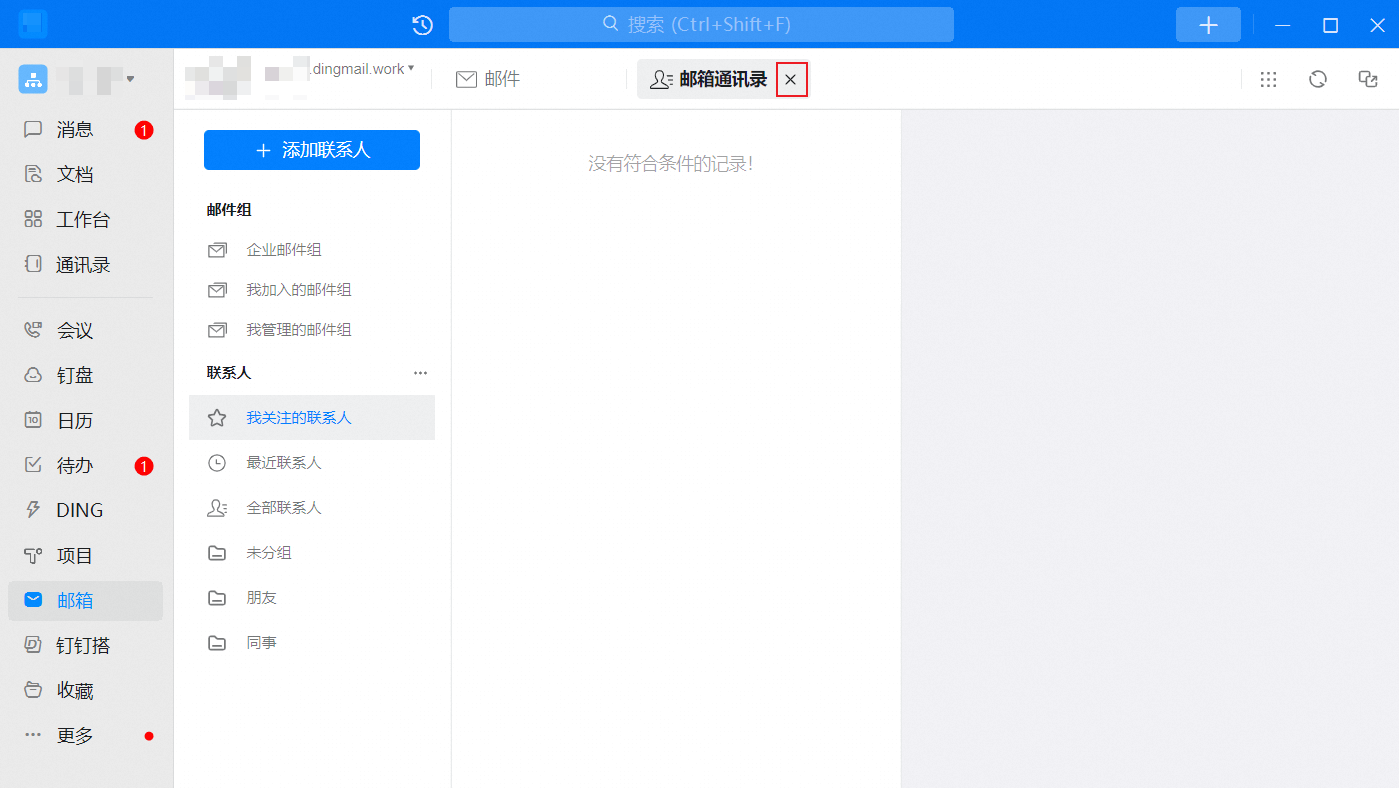Viewport: 1399px width, 788px height.
Task: Click the 日历 calendar icon
Action: coord(33,420)
